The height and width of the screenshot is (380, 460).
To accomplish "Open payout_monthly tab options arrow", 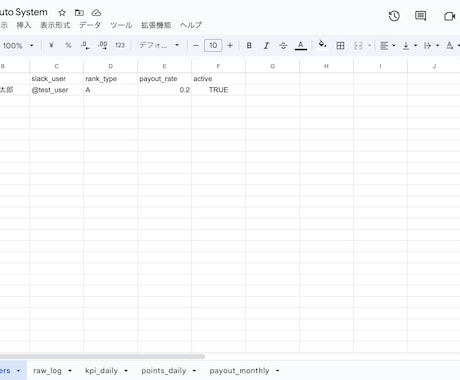I will pyautogui.click(x=277, y=371).
